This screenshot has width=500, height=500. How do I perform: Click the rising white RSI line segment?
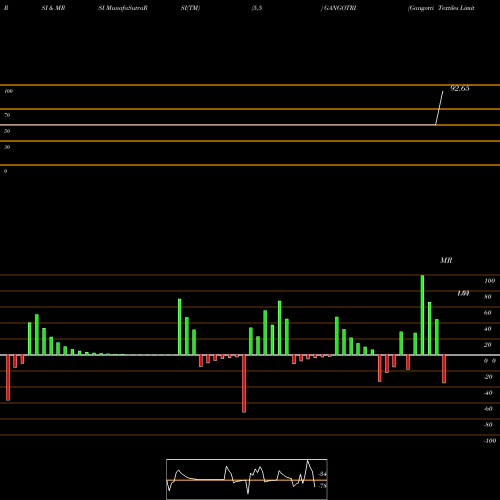[x=439, y=108]
